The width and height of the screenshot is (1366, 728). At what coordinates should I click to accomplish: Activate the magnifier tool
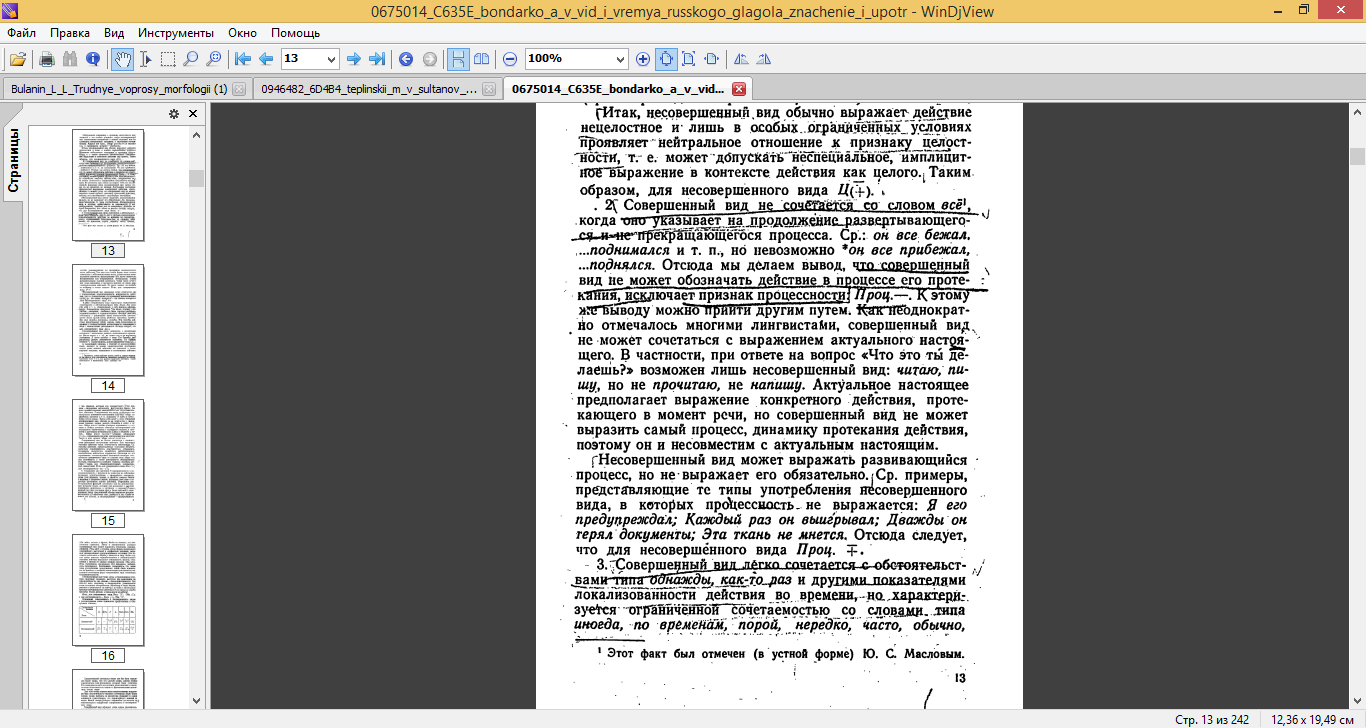[191, 59]
